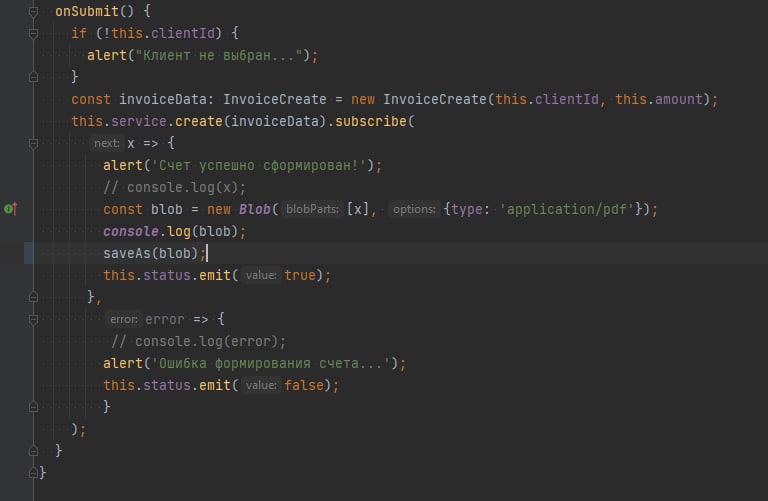The width and height of the screenshot is (768, 501).
Task: Click the fold end marker closing the error callback
Action: [x=33, y=406]
